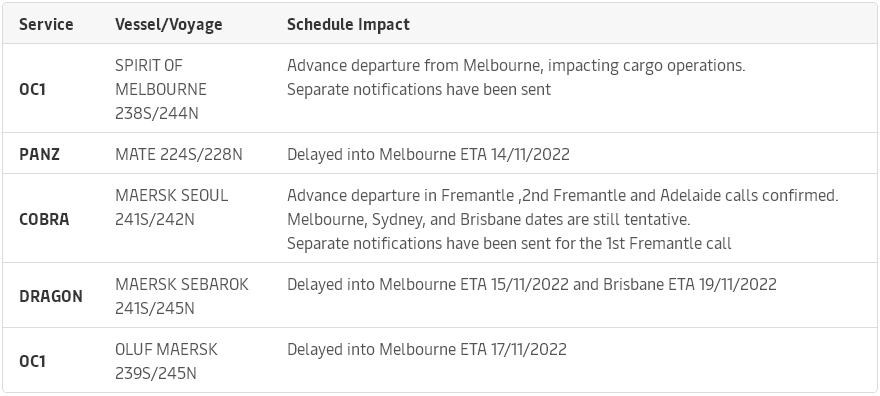Click 'Melbourne, Sydney, and Brisbane dates' line
The image size is (880, 396).
[x=488, y=220]
